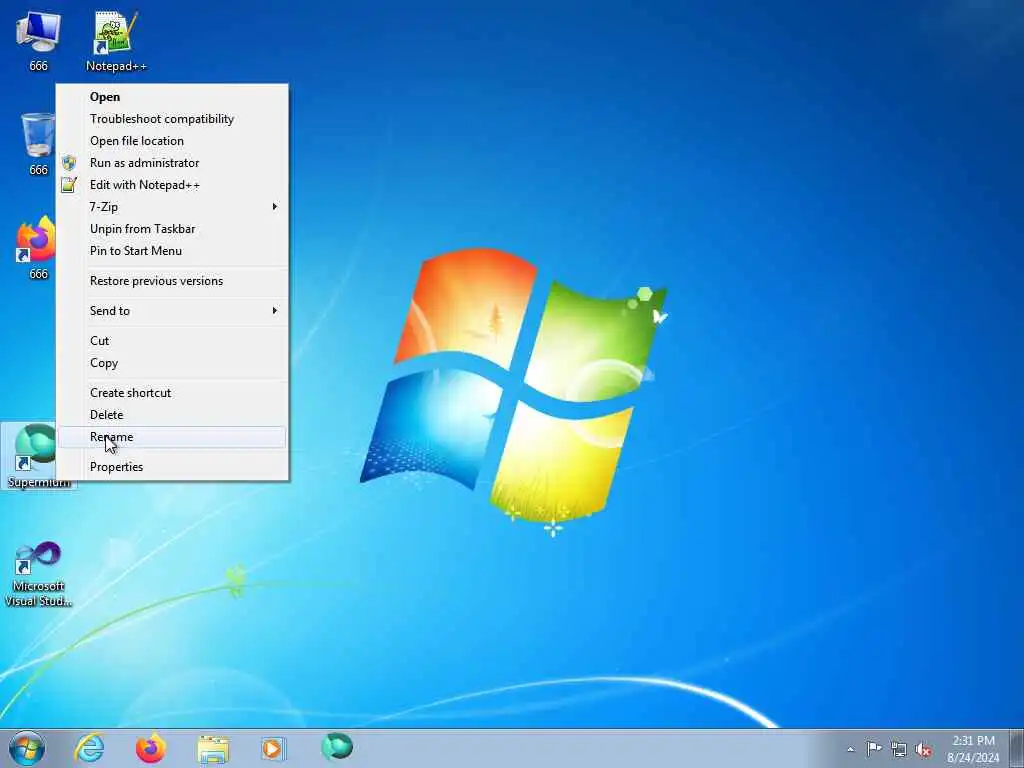Open the Windows Start menu orb

pyautogui.click(x=27, y=748)
